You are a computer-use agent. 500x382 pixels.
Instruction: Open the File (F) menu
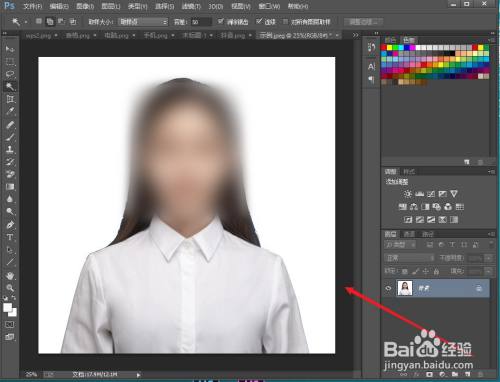(x=33, y=6)
